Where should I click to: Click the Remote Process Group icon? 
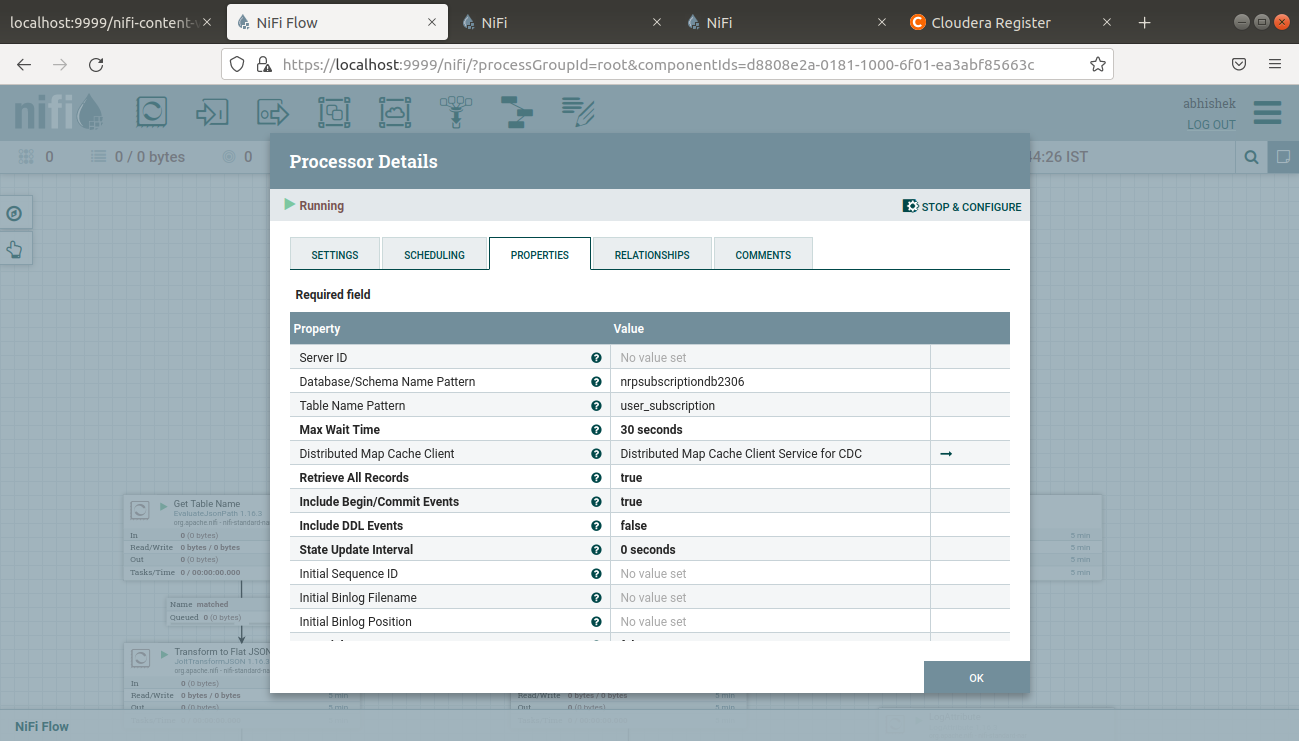[395, 112]
